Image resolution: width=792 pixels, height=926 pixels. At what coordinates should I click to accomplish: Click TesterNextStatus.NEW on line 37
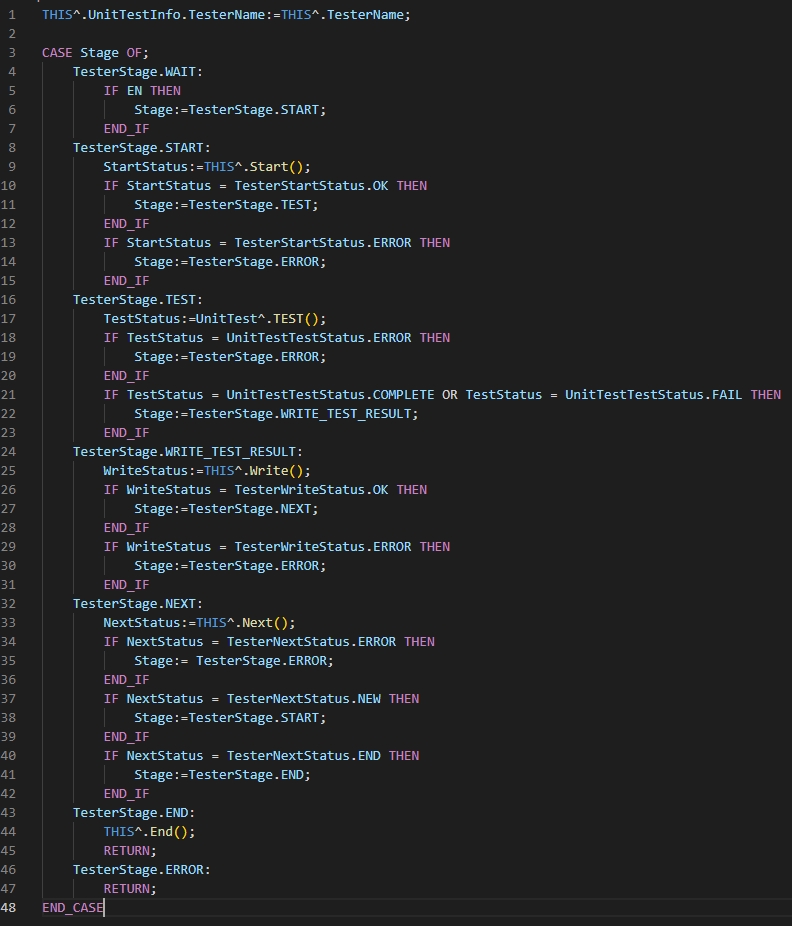pyautogui.click(x=304, y=699)
